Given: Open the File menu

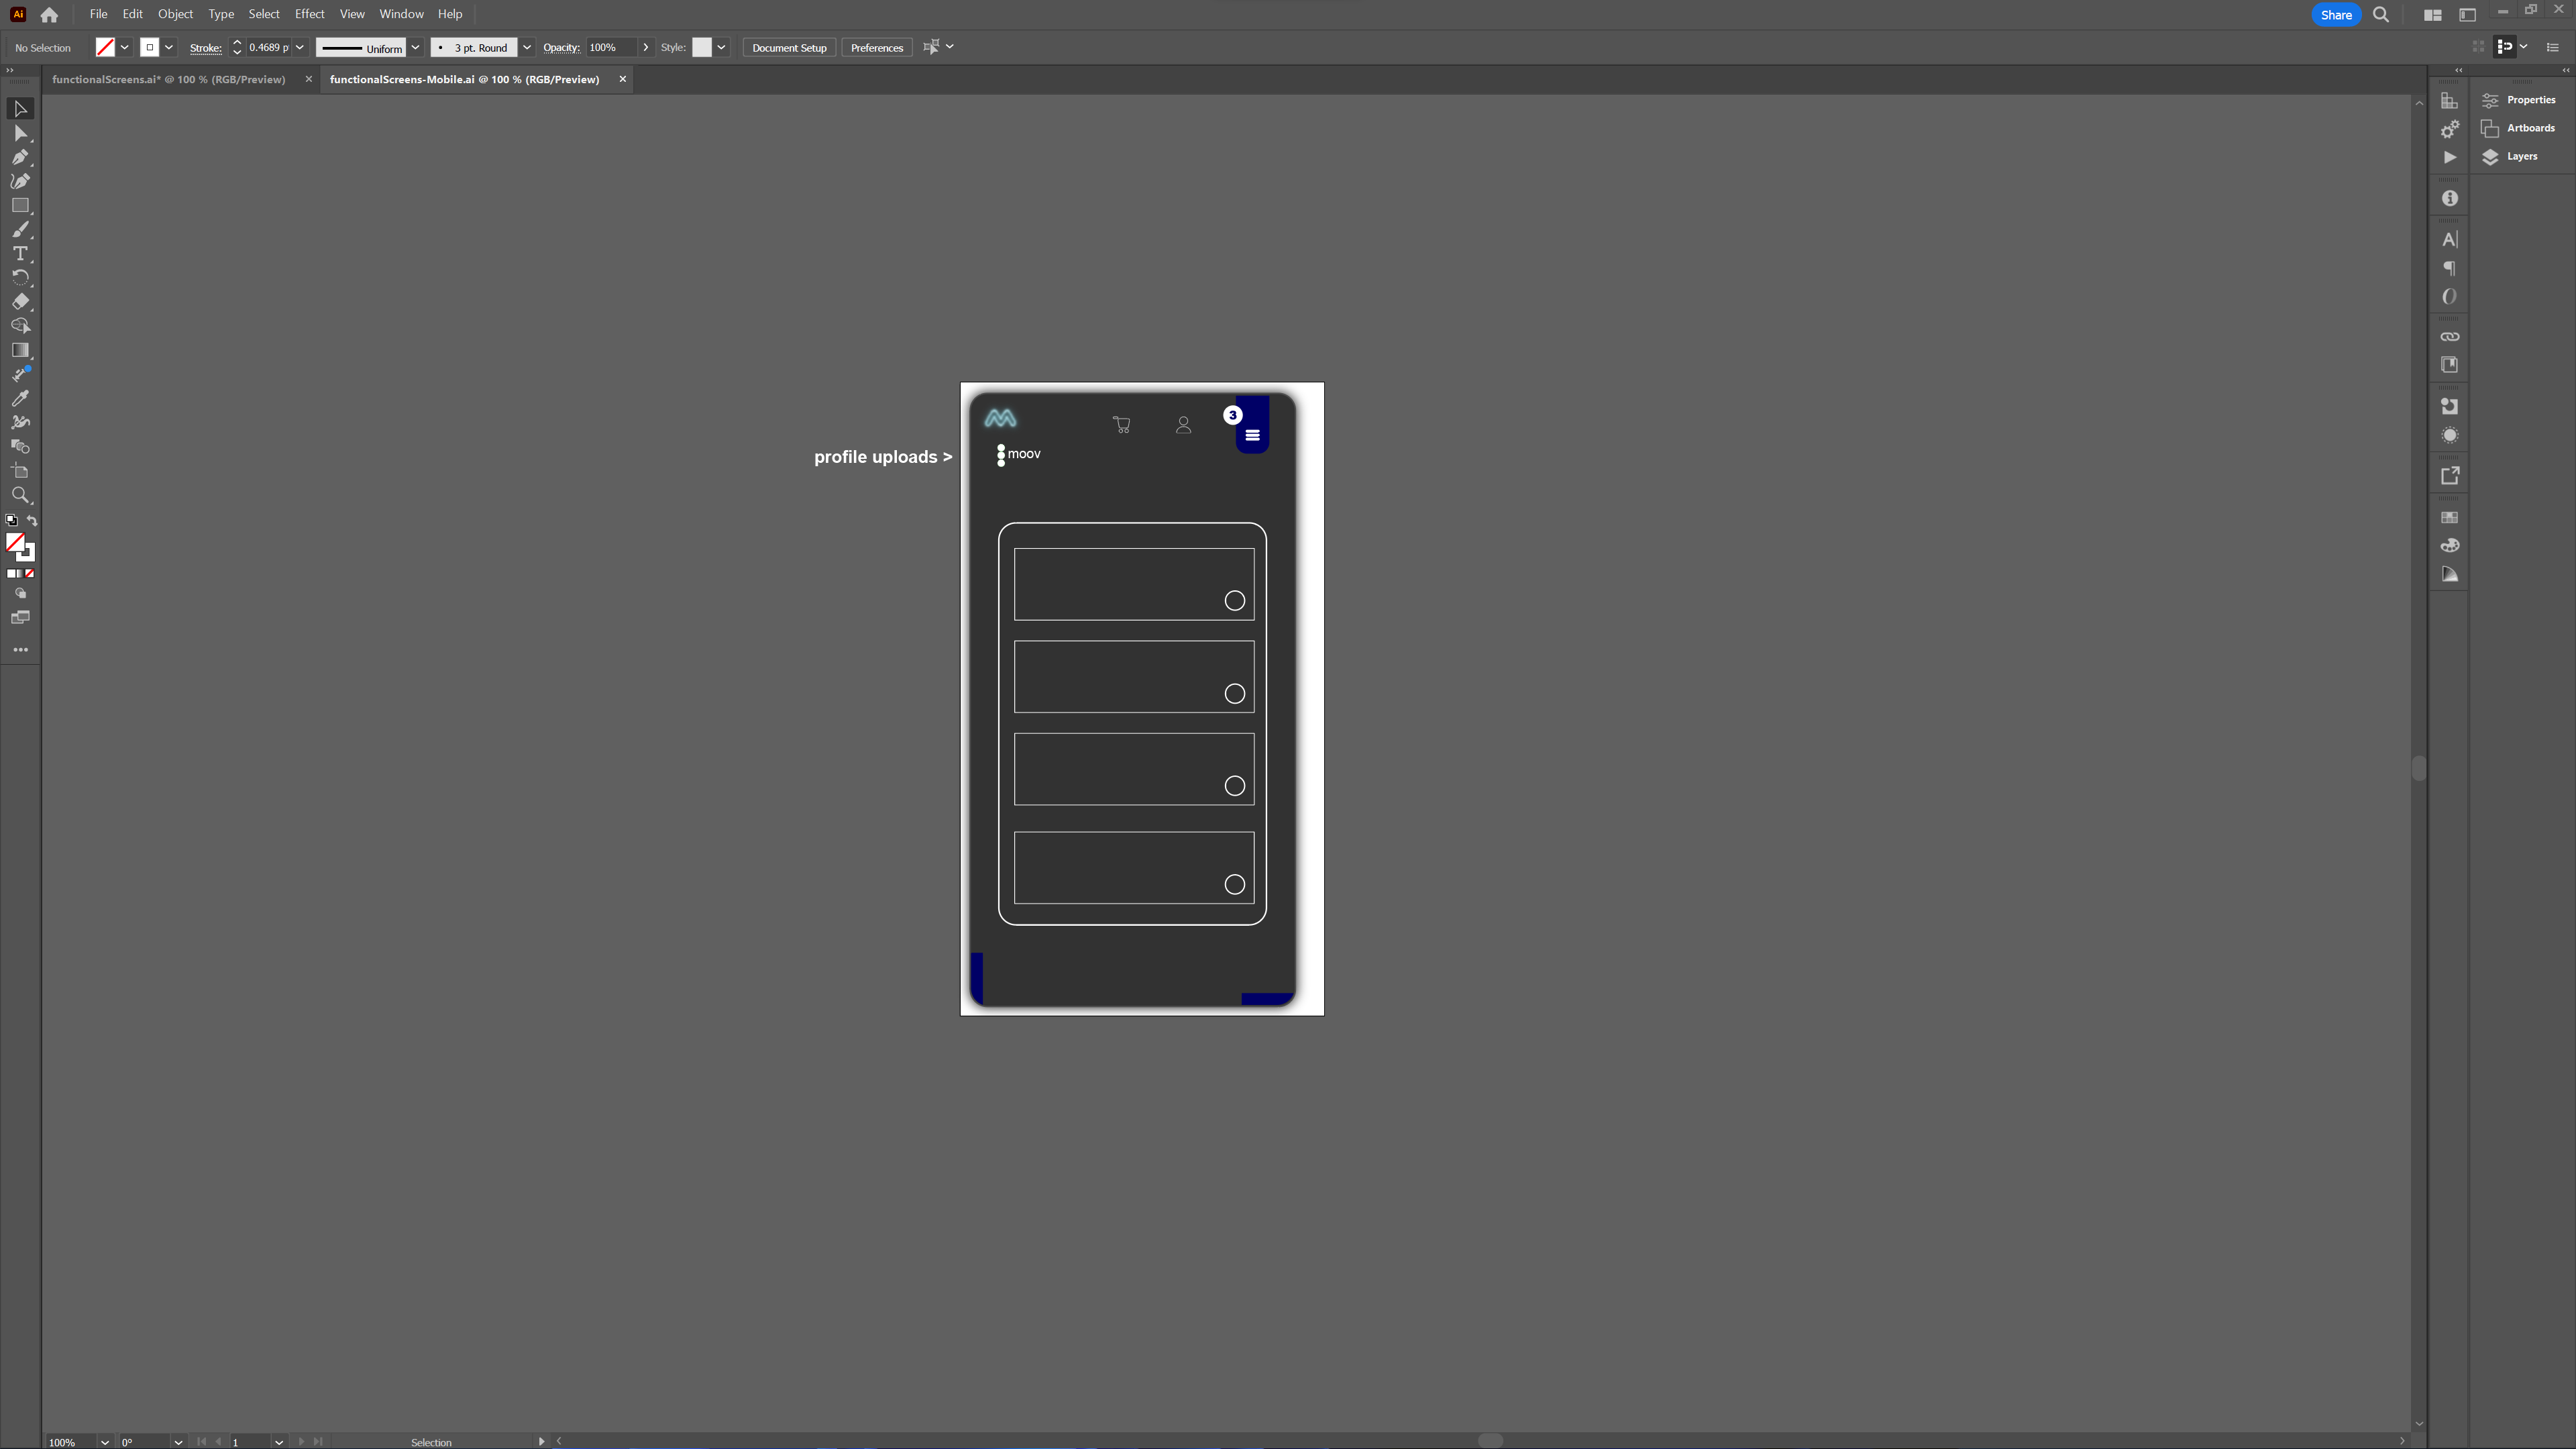Looking at the screenshot, I should click(x=98, y=14).
